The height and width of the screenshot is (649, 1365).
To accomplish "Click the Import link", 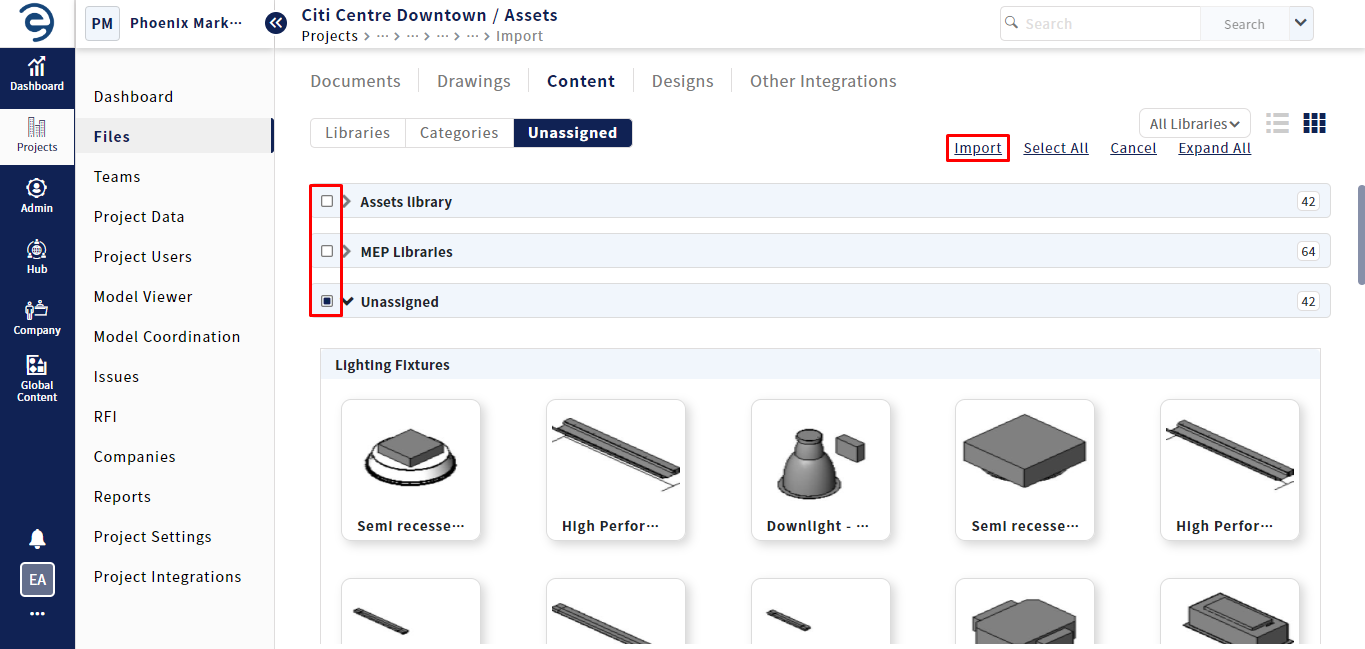I will (x=977, y=148).
